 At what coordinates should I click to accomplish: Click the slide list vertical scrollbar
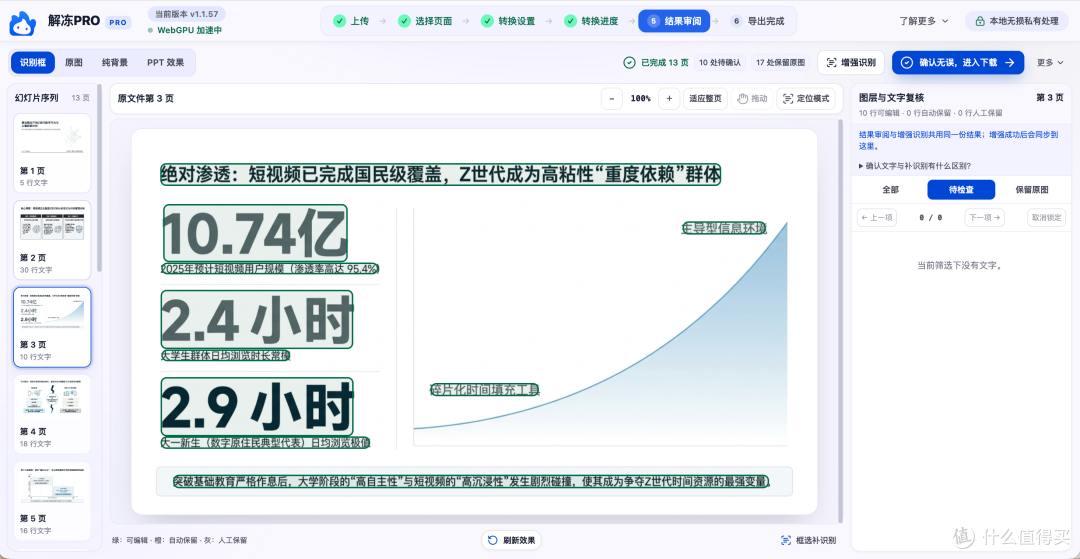(x=100, y=179)
